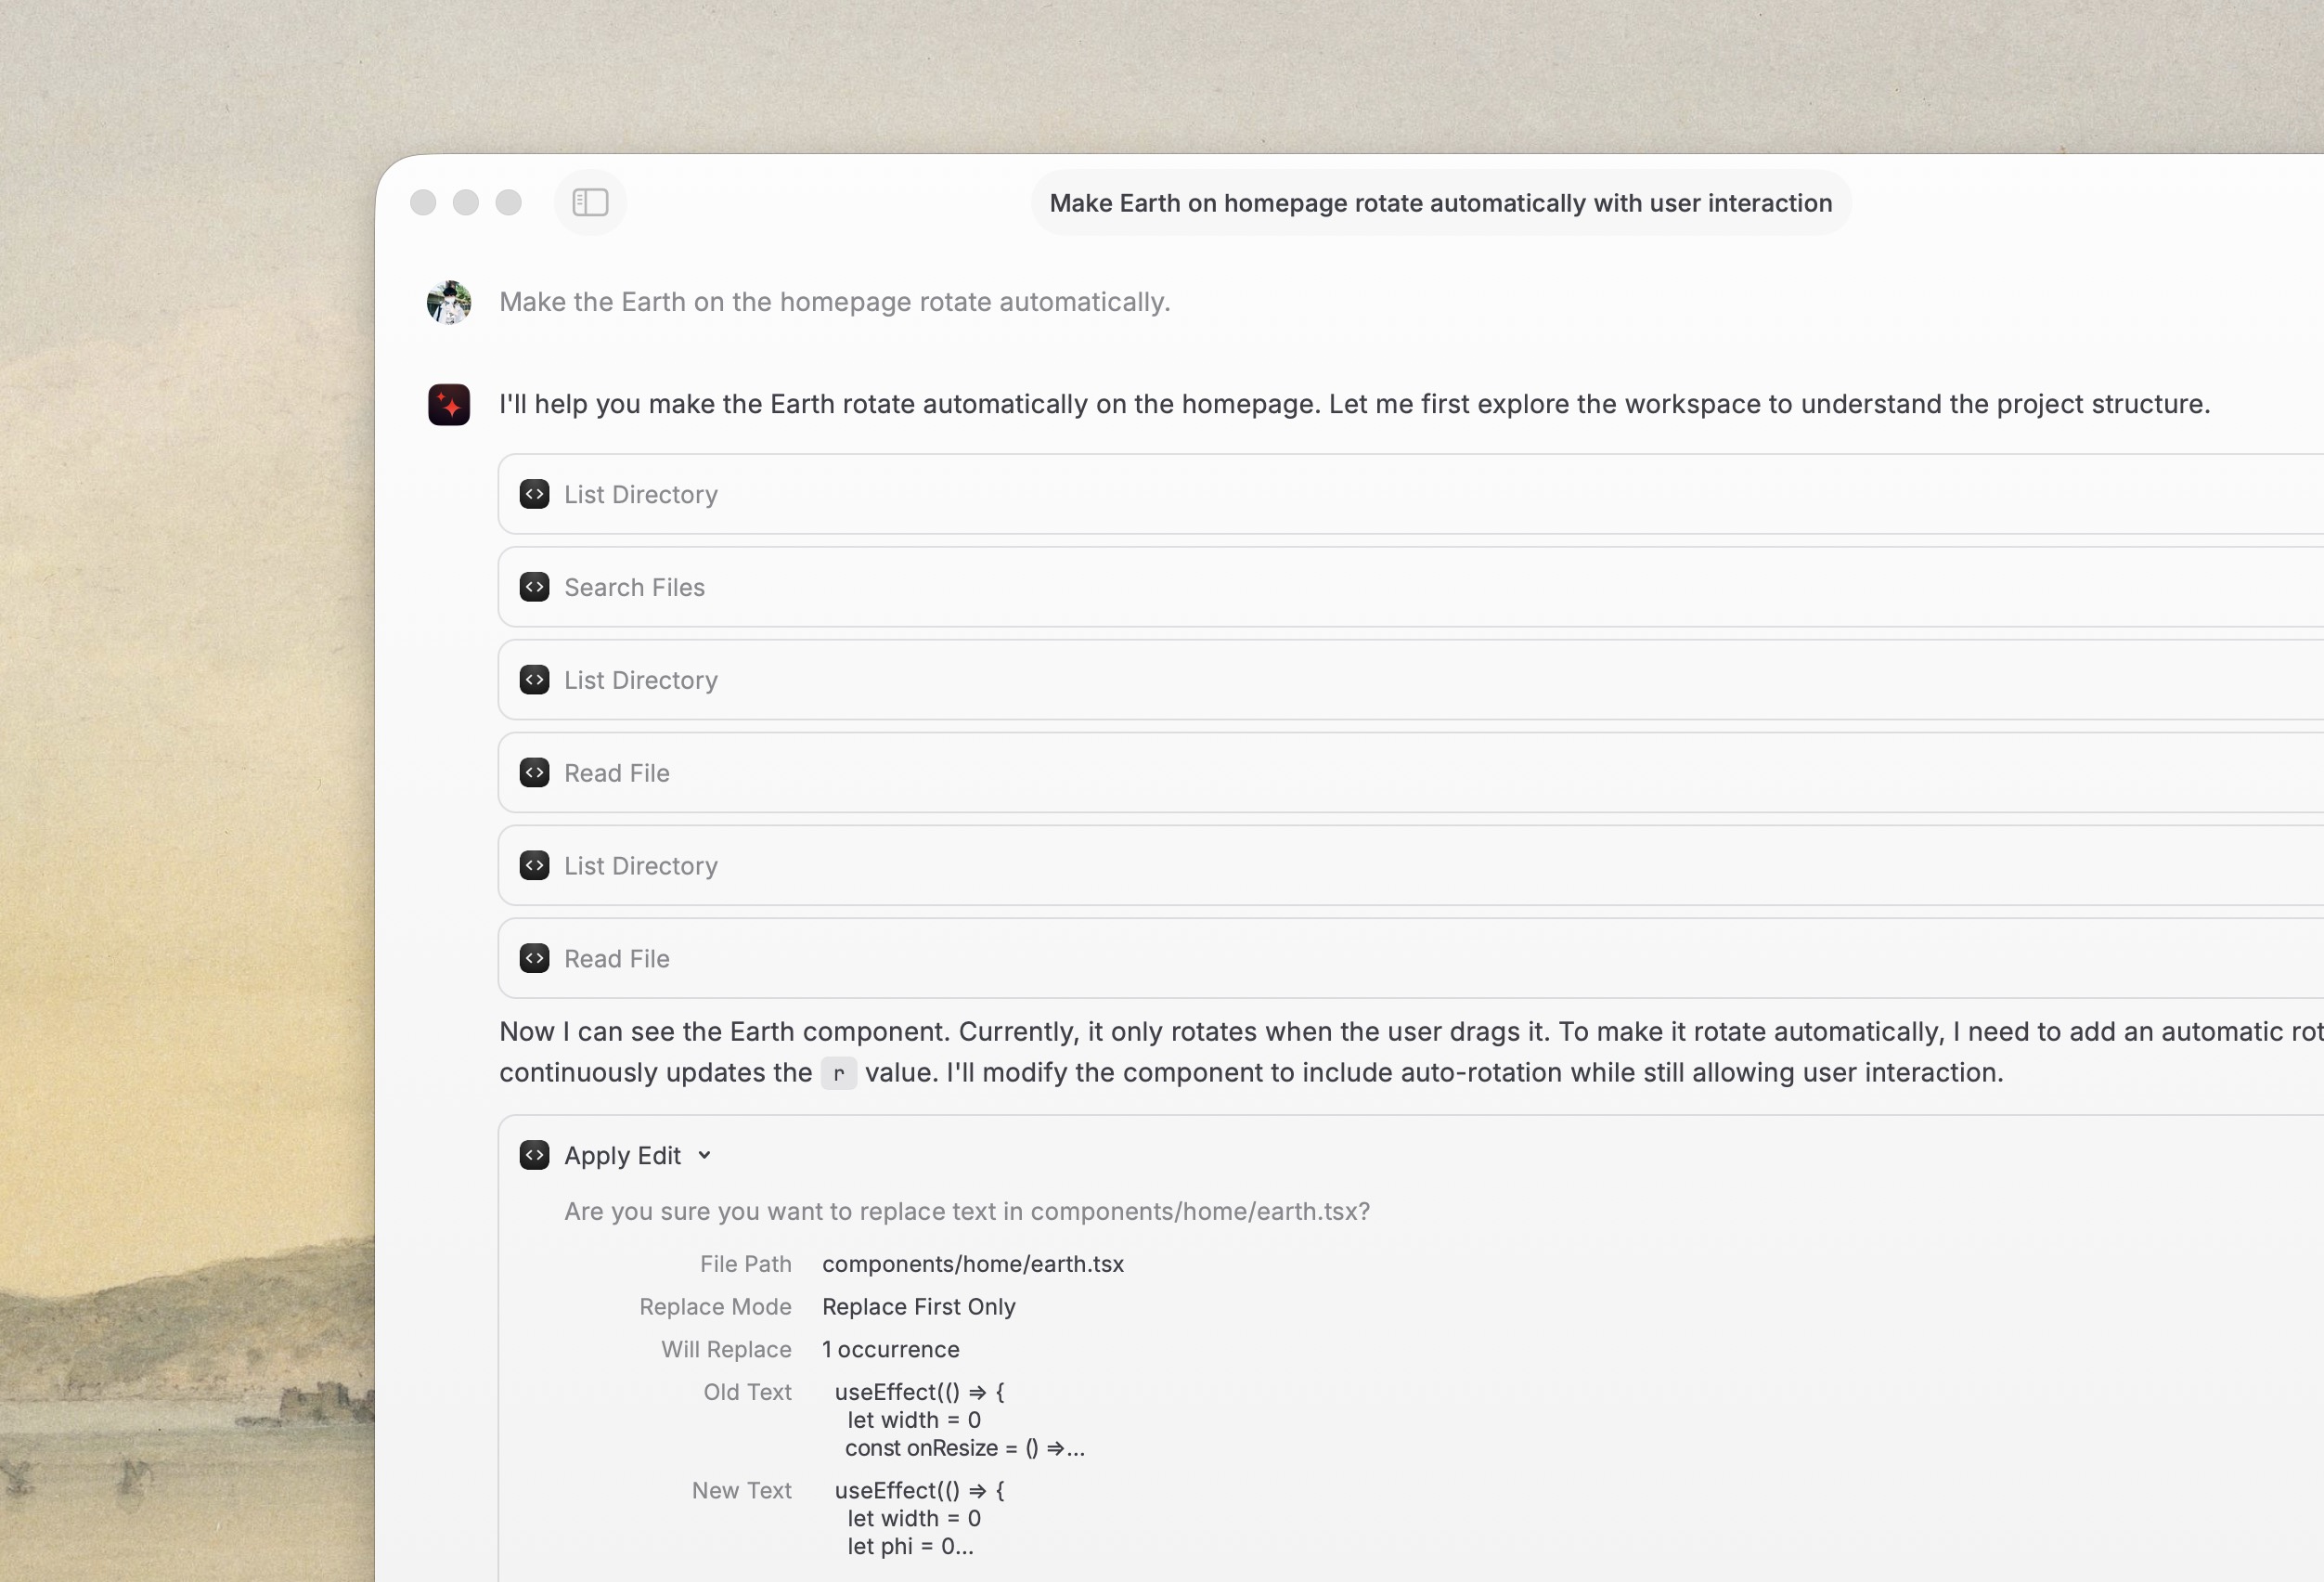Screen dimensions: 2324x1582
Task: Click the second List Directory code icon
Action: [535, 680]
